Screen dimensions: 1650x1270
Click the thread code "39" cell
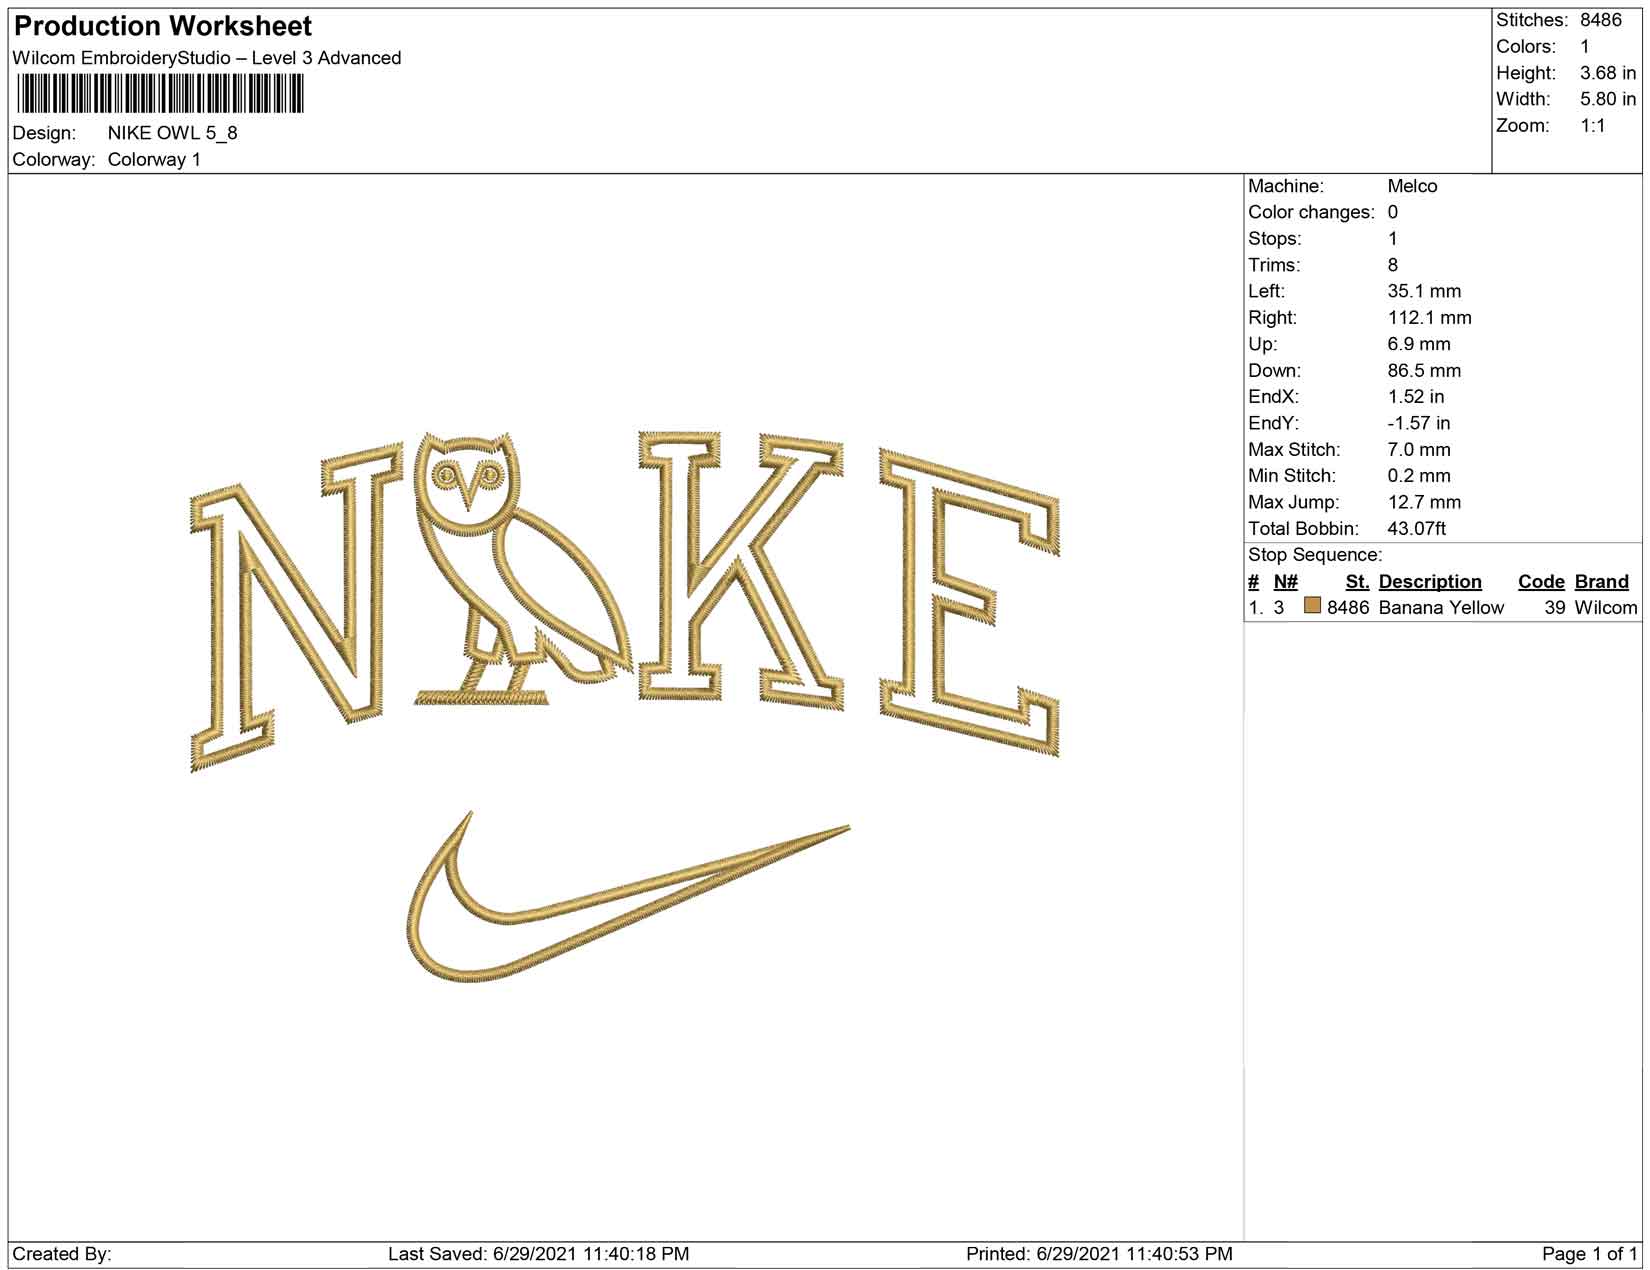coord(1554,608)
